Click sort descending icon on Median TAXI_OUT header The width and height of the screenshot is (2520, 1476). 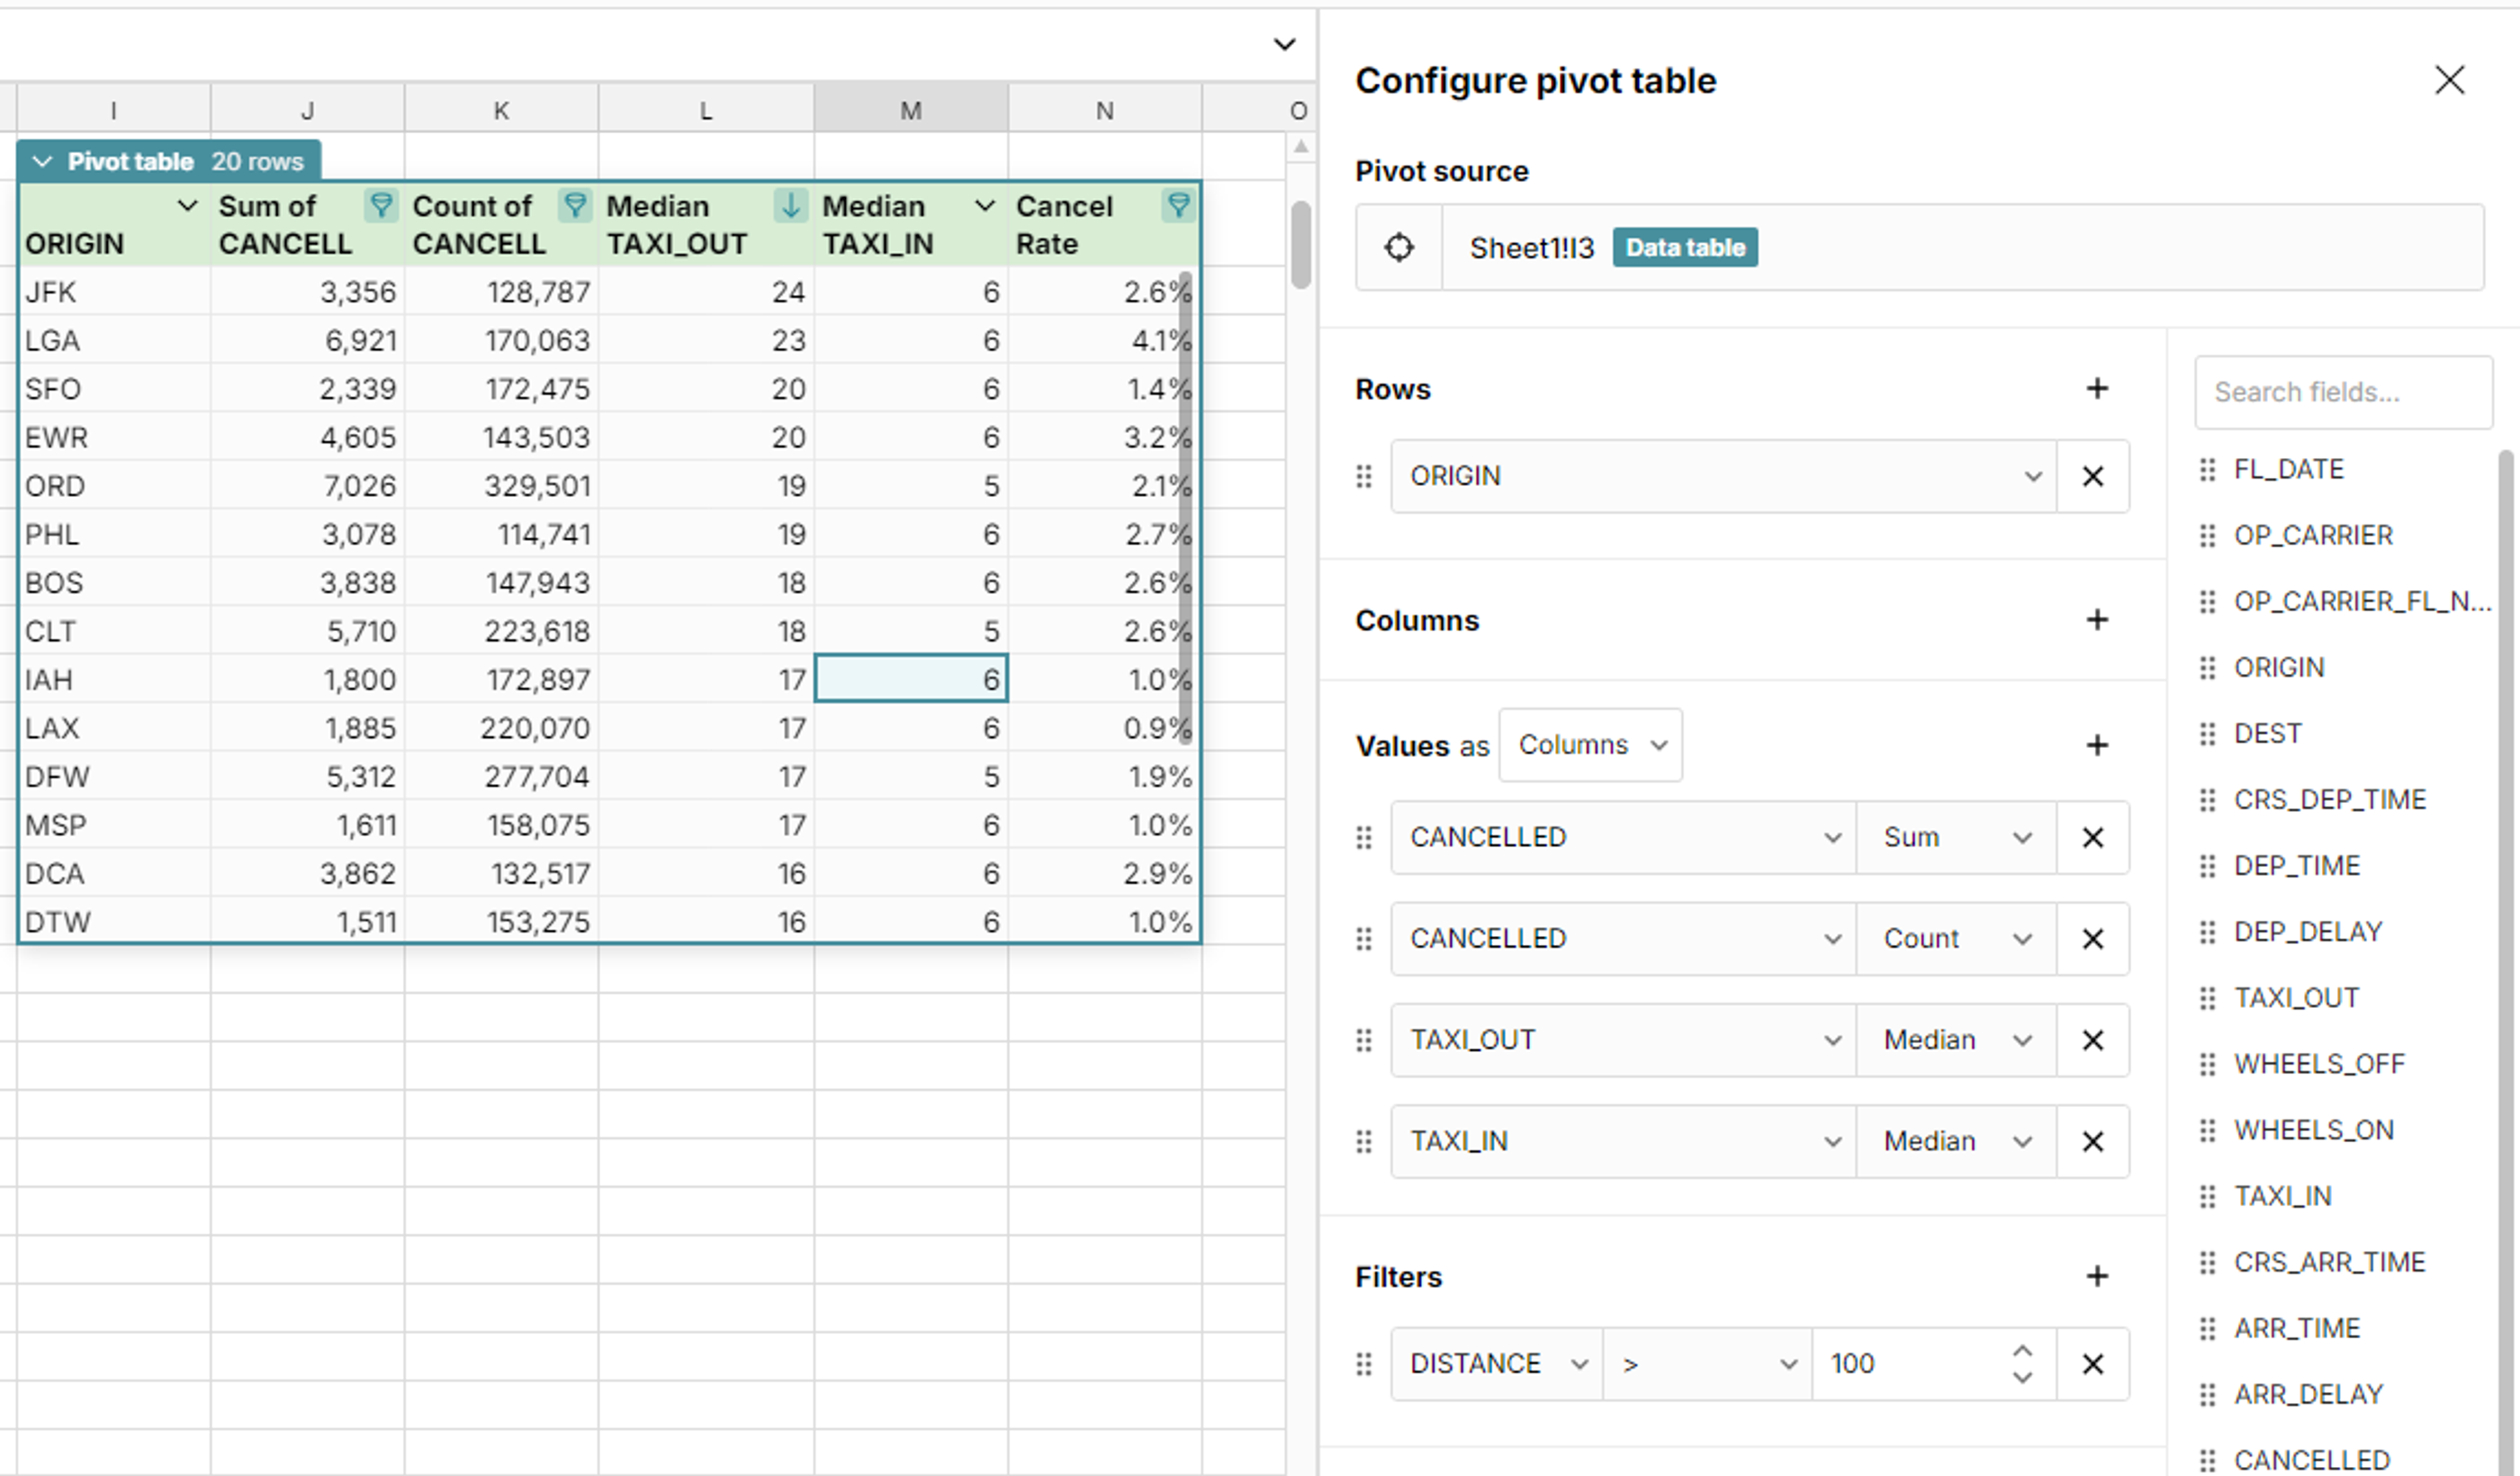click(790, 206)
